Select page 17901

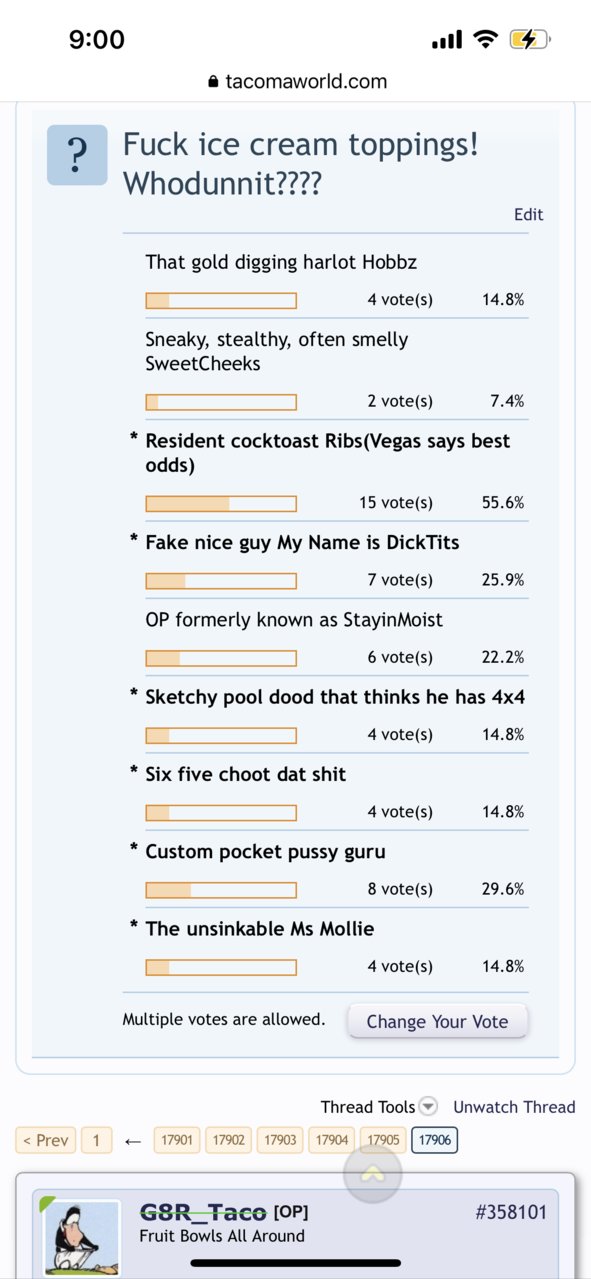(x=177, y=1140)
